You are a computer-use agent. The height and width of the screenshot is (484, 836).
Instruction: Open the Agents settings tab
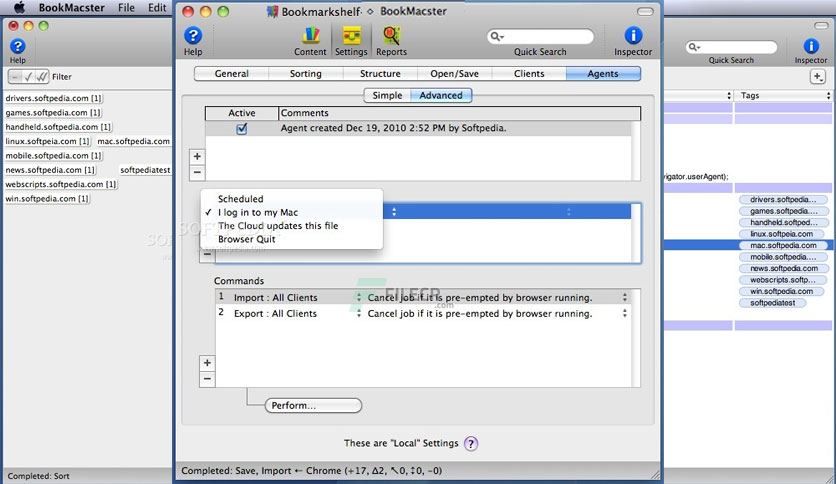(603, 74)
